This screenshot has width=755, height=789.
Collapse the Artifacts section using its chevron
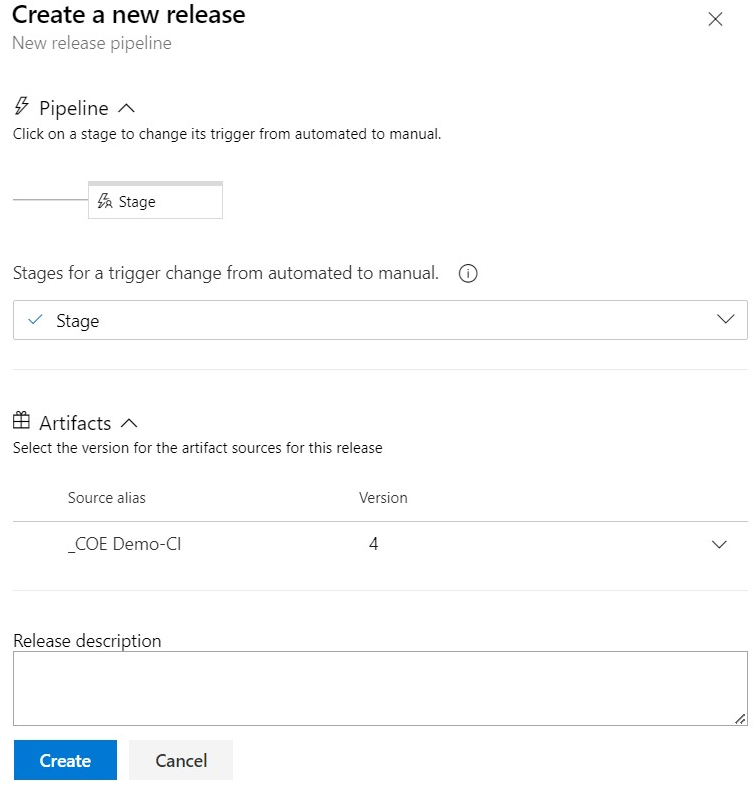tap(129, 423)
